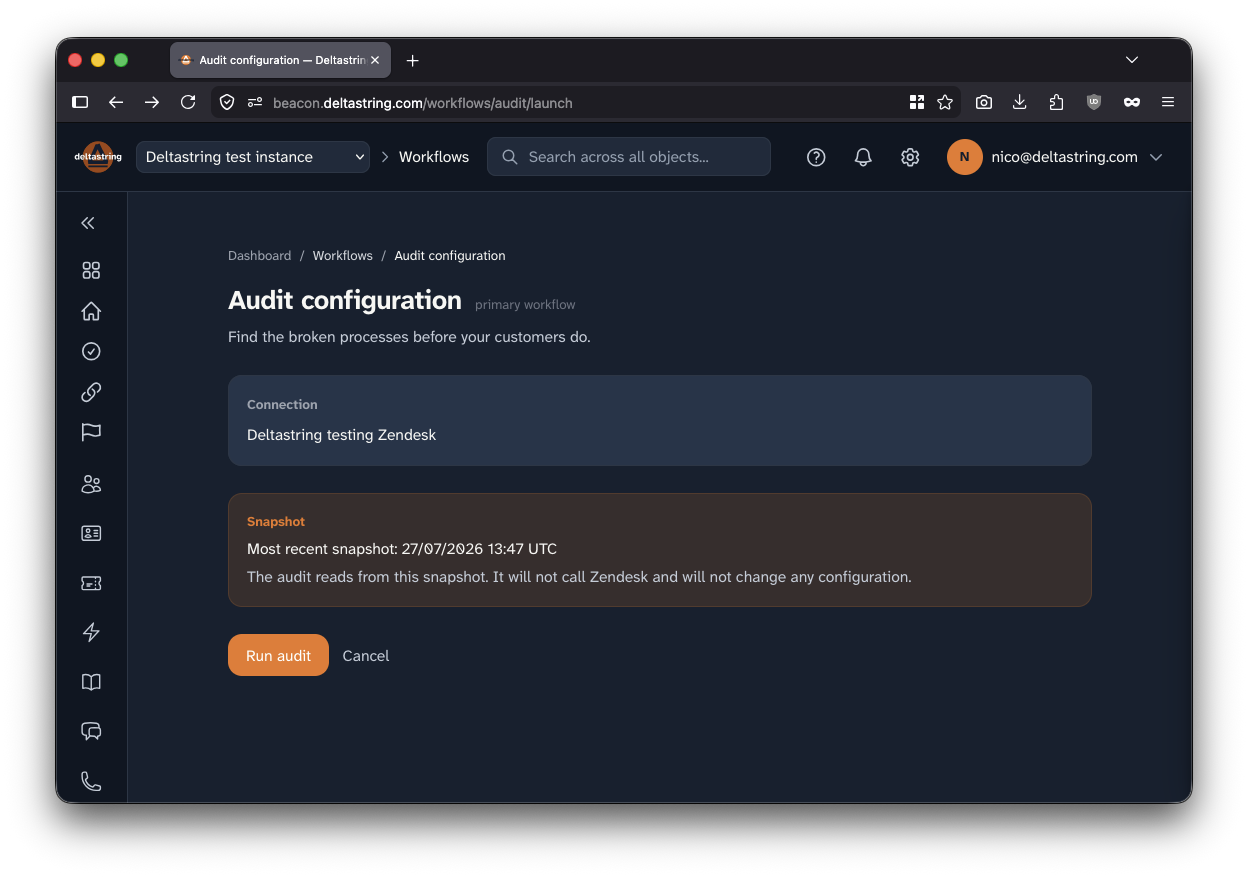Click 'Find the broken processes' tagline
This screenshot has height=877, width=1248.
pyautogui.click(x=409, y=337)
